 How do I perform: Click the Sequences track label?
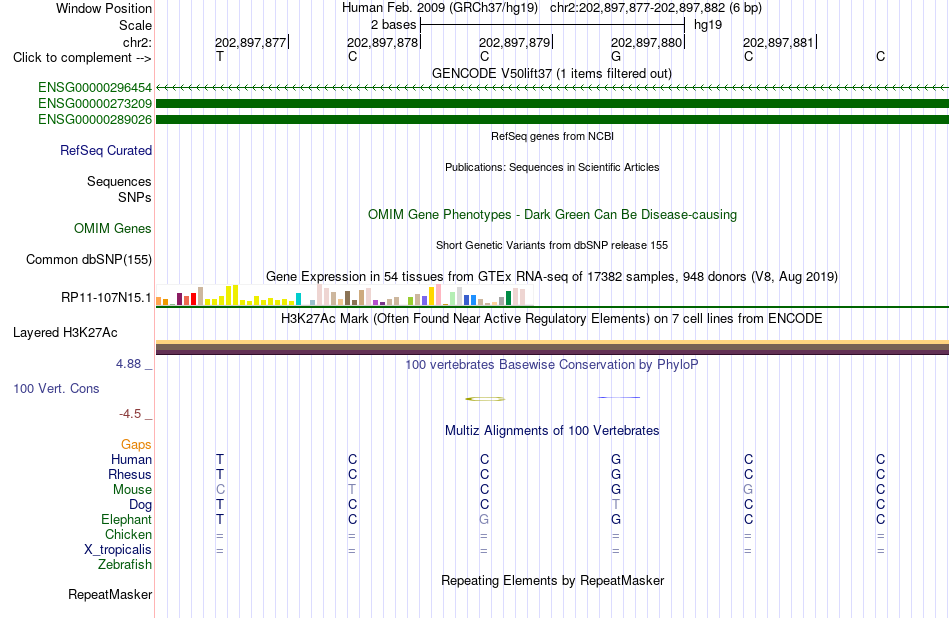(x=119, y=181)
